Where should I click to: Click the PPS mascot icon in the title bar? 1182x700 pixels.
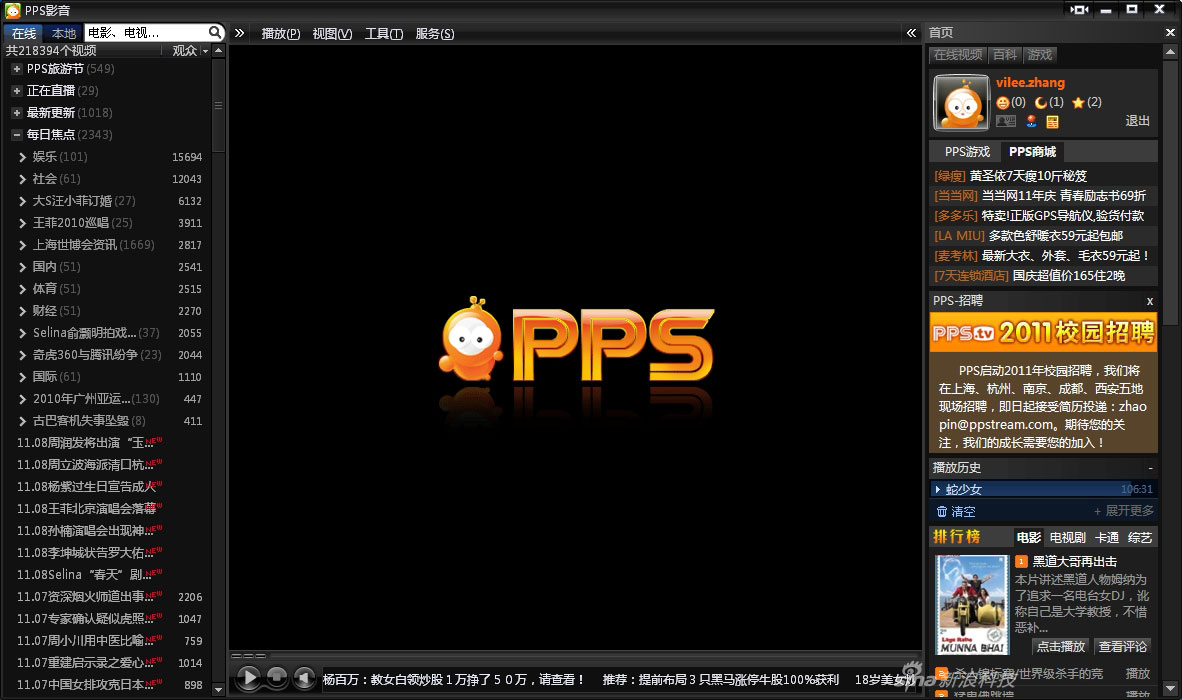coord(13,11)
